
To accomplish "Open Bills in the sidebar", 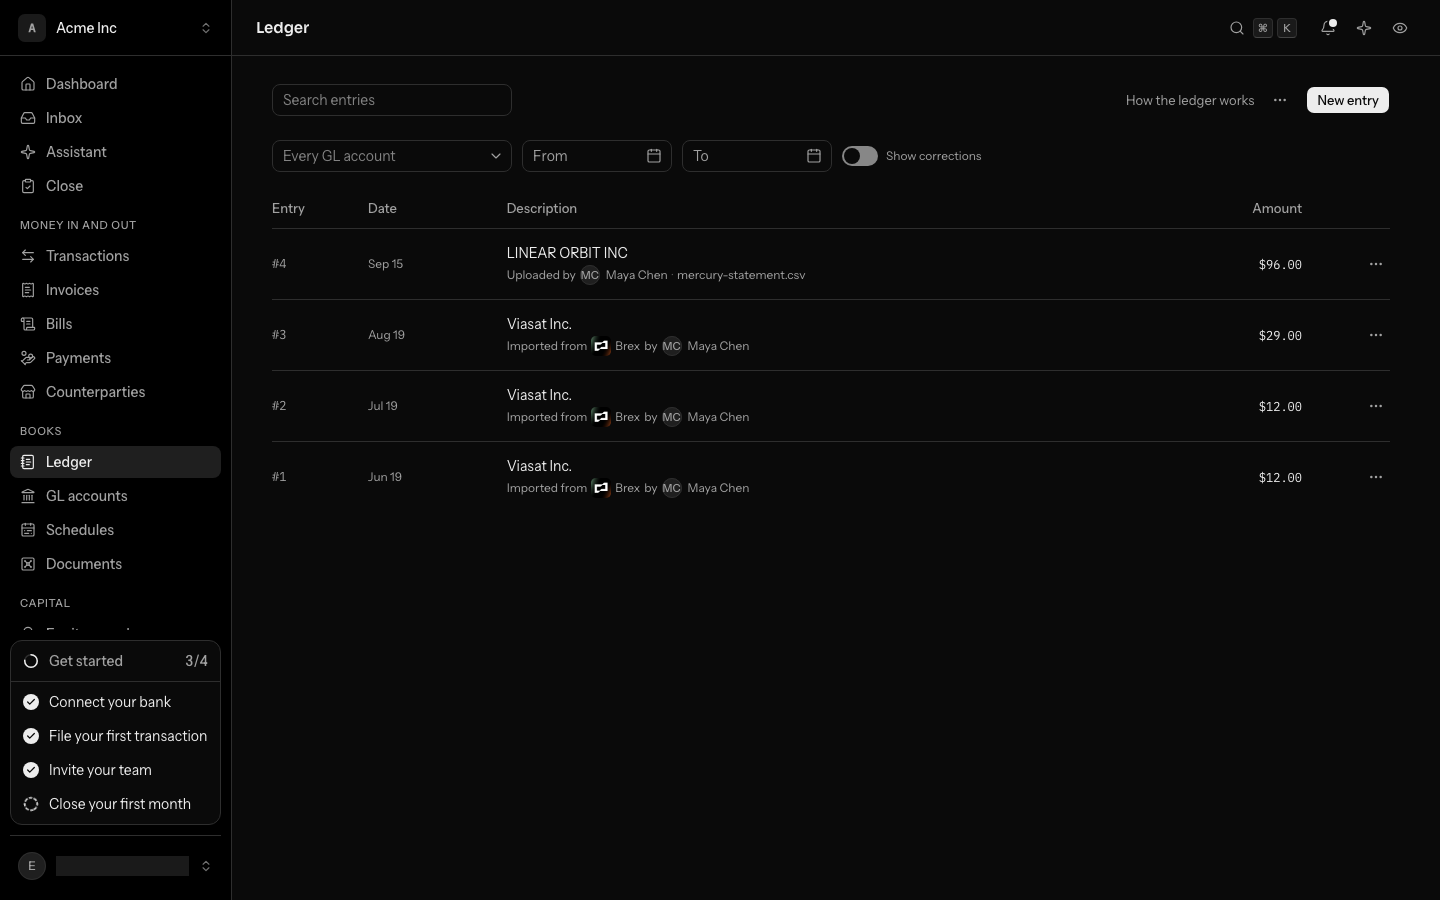I will [x=115, y=324].
